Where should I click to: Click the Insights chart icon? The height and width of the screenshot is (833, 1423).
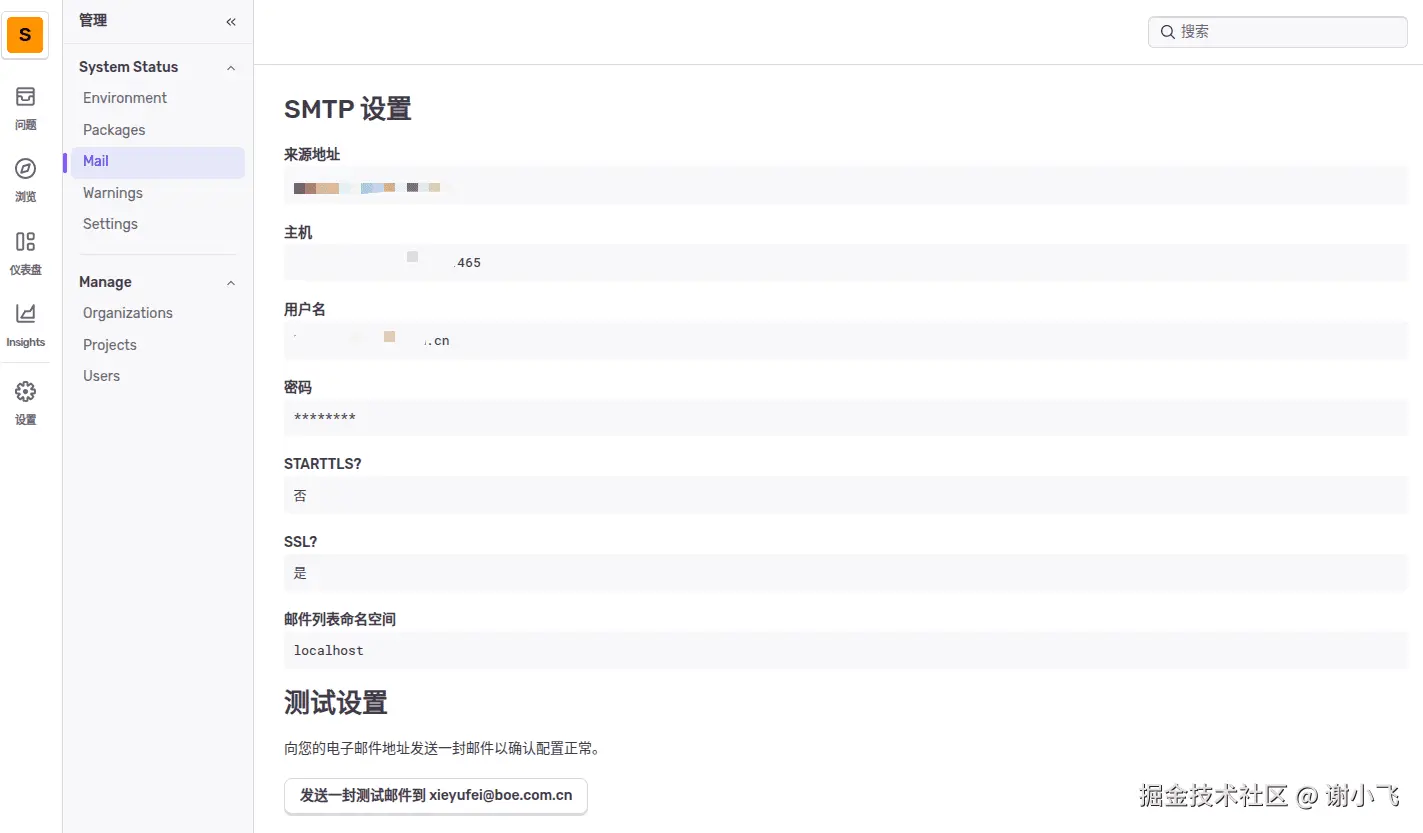click(x=25, y=318)
